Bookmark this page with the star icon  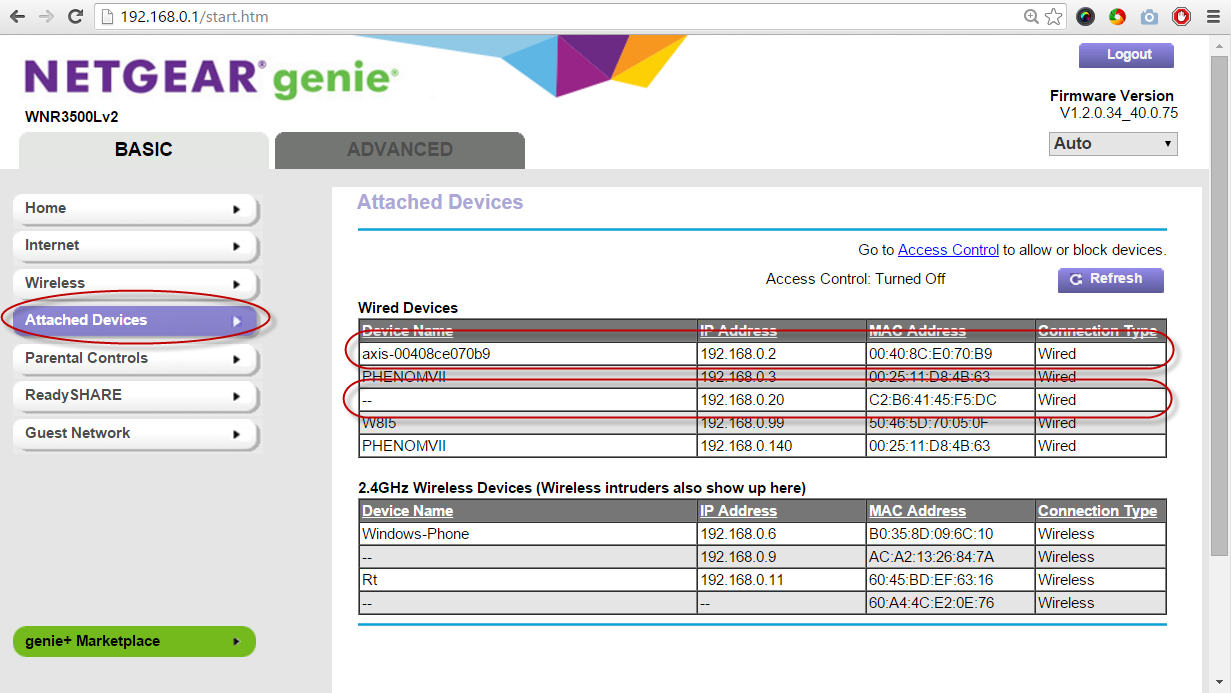[1053, 17]
